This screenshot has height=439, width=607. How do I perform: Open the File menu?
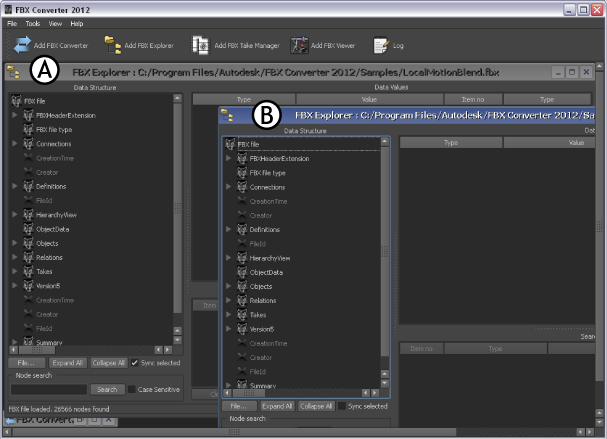12,24
